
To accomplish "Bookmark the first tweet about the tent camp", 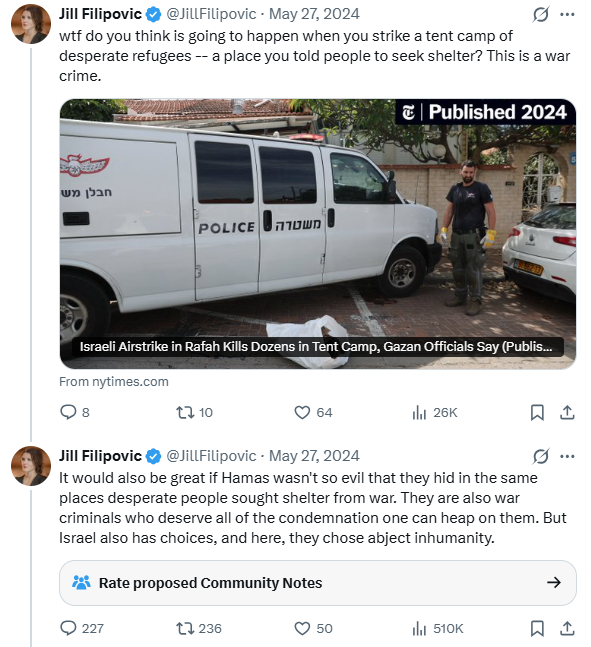I will 537,412.
